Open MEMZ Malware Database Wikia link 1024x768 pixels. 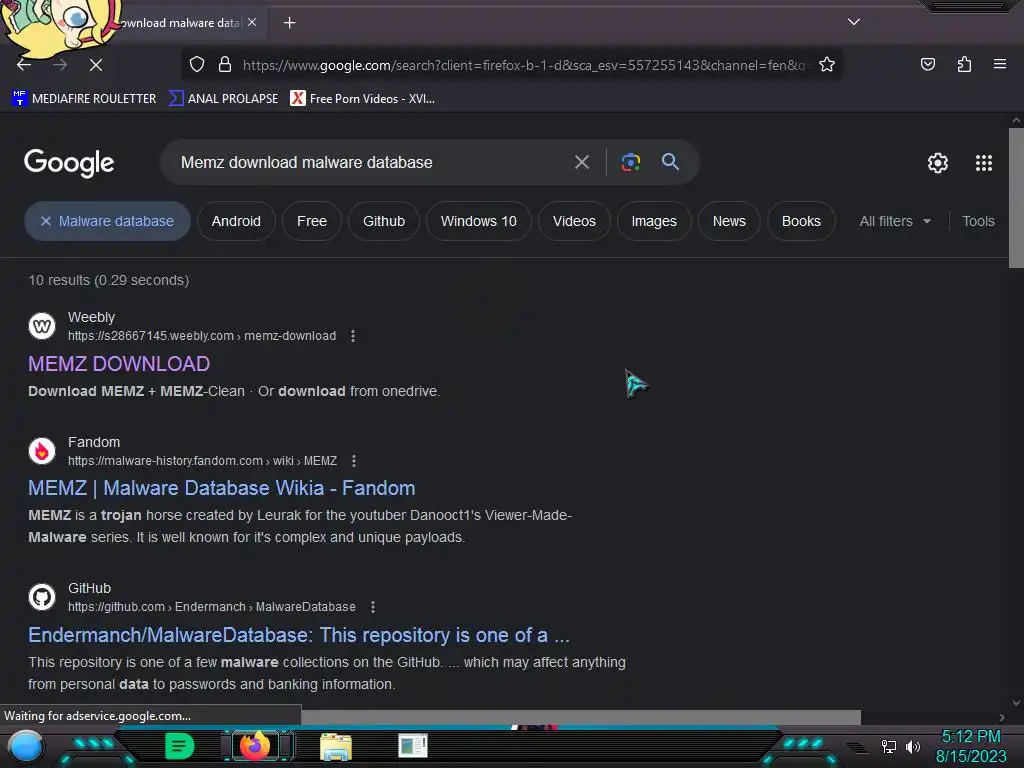click(x=221, y=488)
